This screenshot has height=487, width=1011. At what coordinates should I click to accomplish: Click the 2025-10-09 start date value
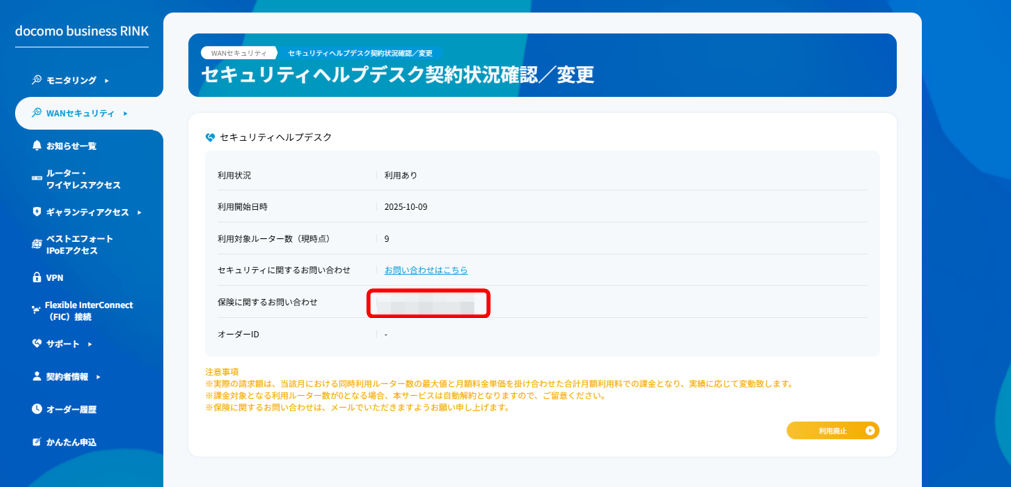406,206
